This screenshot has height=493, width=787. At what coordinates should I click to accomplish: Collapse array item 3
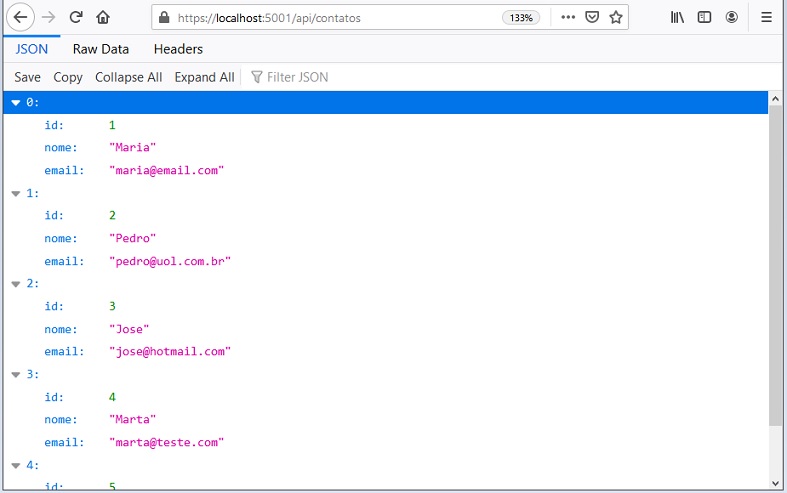click(16, 375)
